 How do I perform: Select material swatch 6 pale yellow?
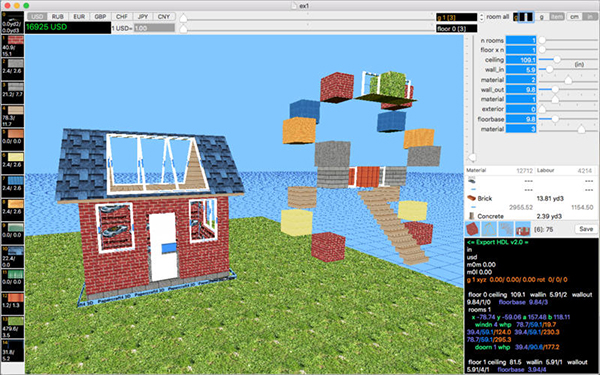pos(13,163)
